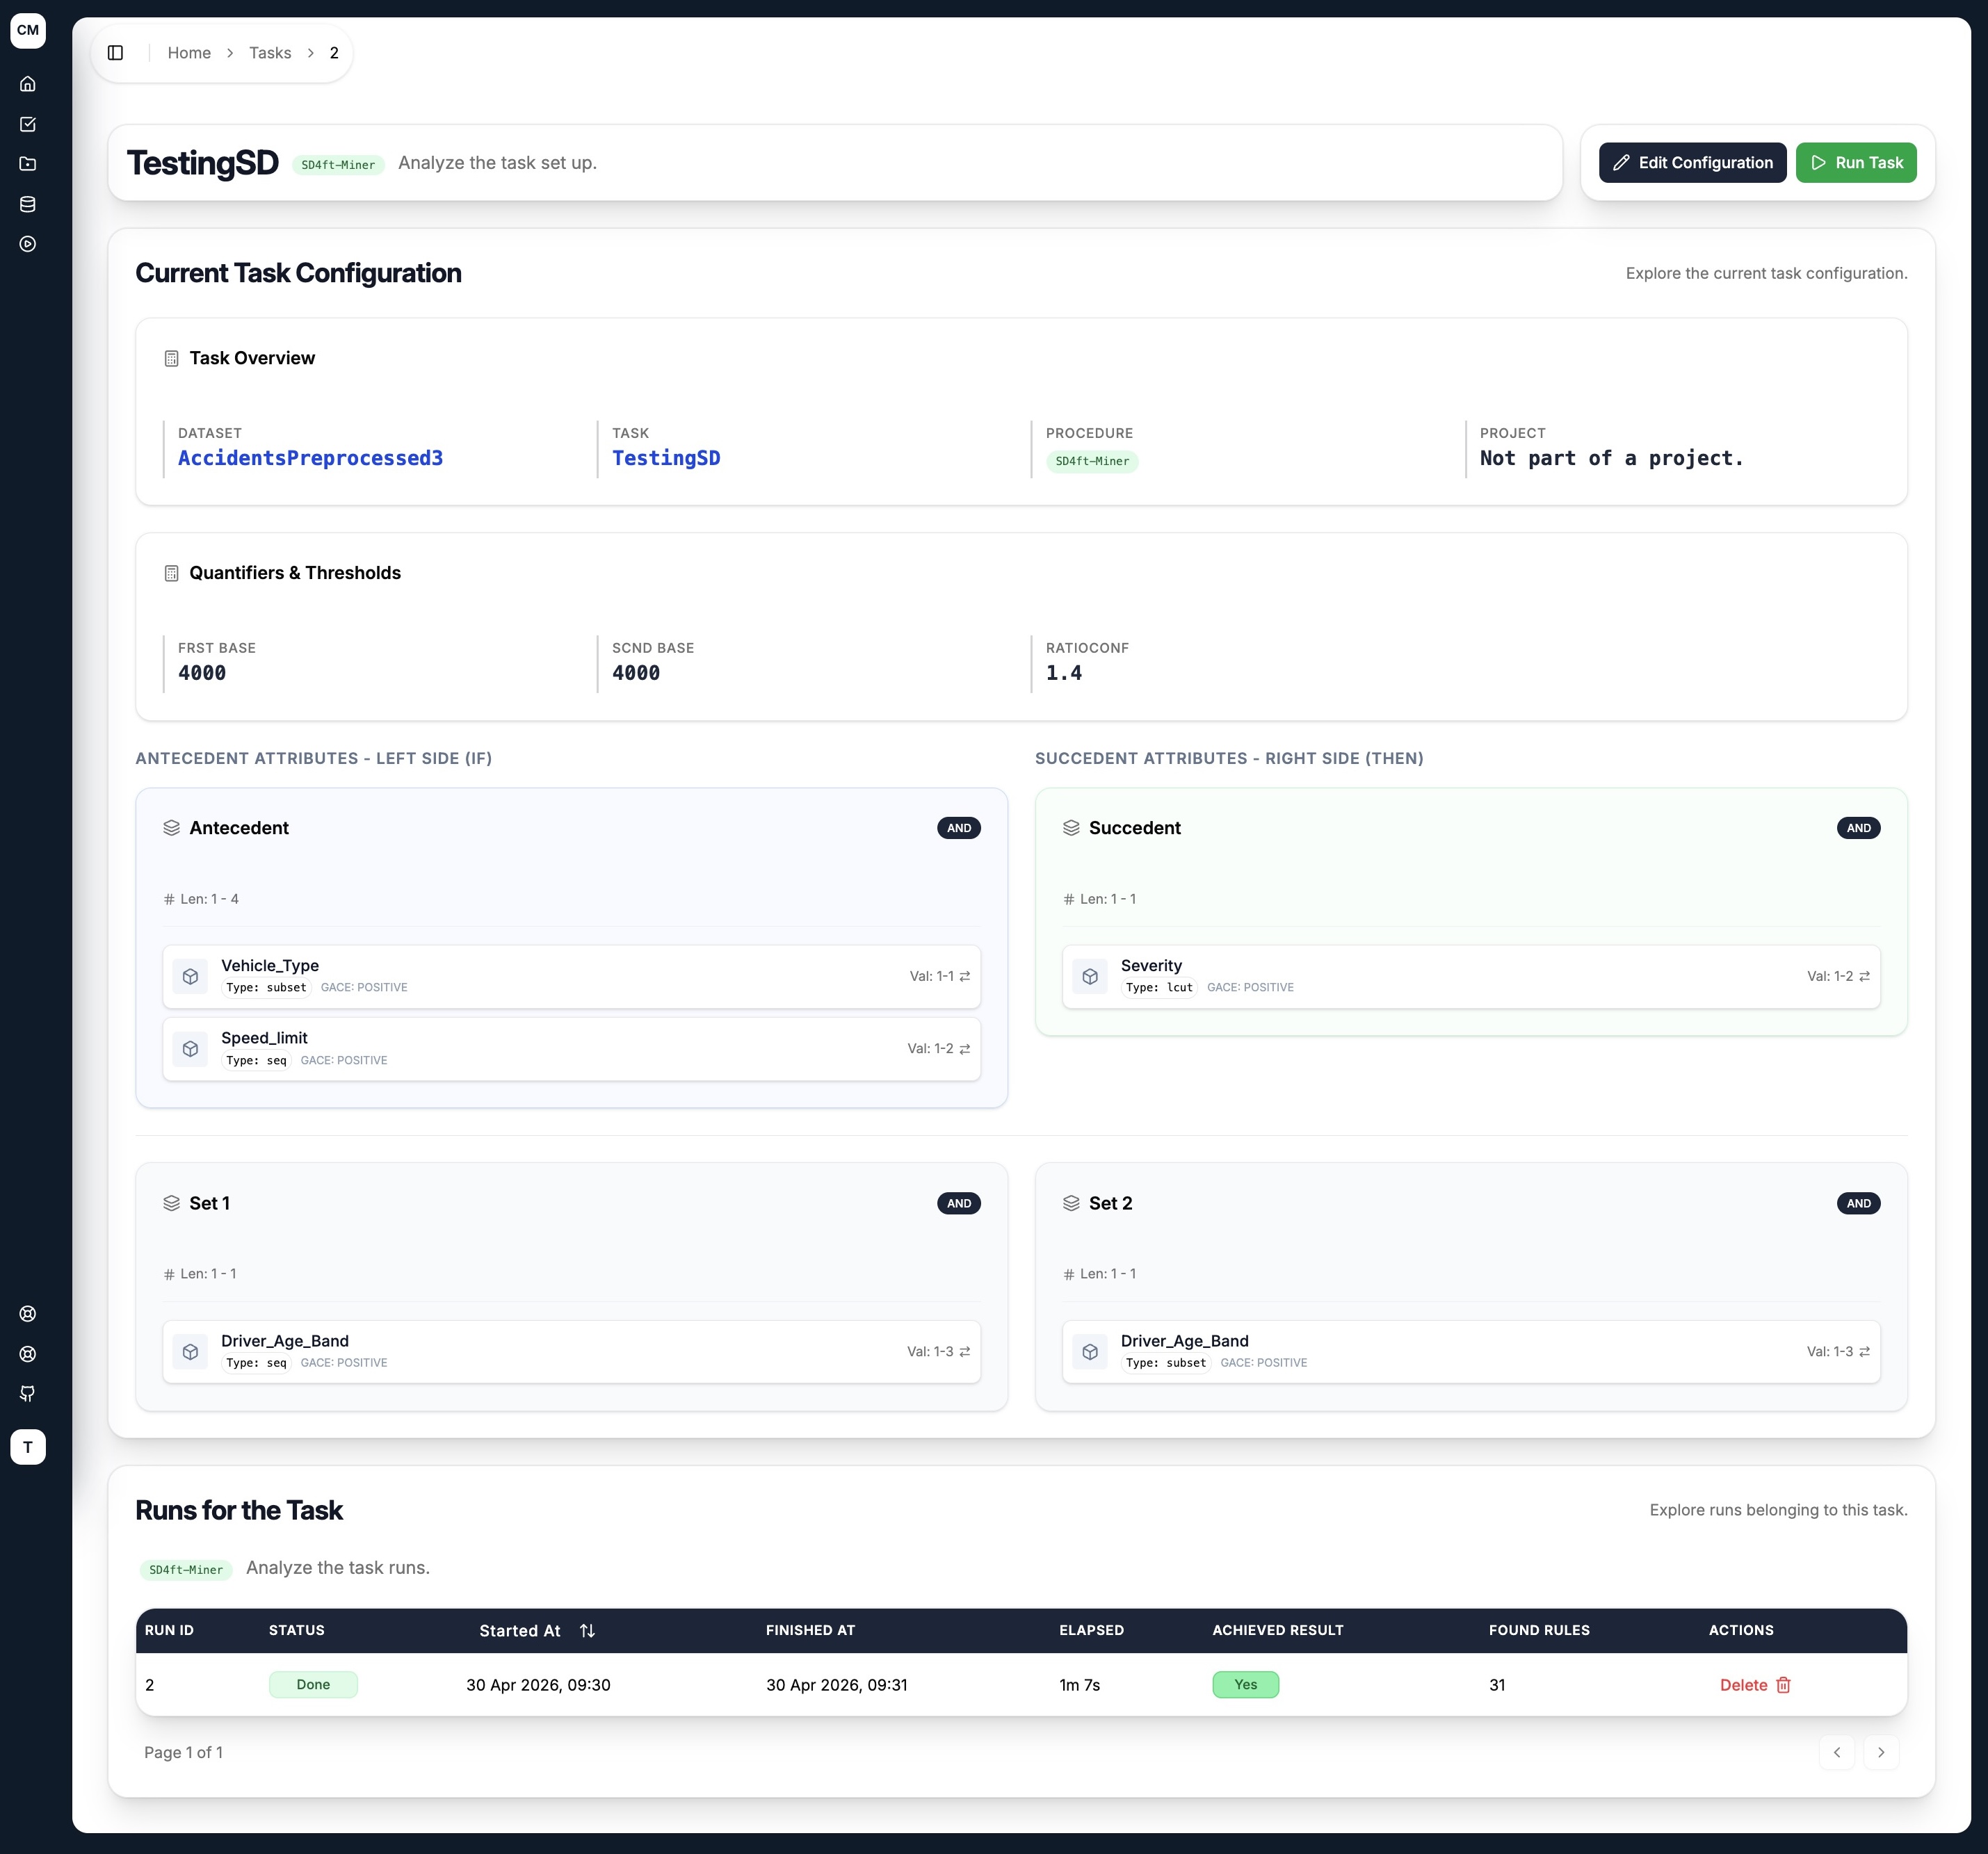Click the SD4ft-Miner badge in Runs section
Image resolution: width=1988 pixels, height=1854 pixels.
(x=186, y=1570)
